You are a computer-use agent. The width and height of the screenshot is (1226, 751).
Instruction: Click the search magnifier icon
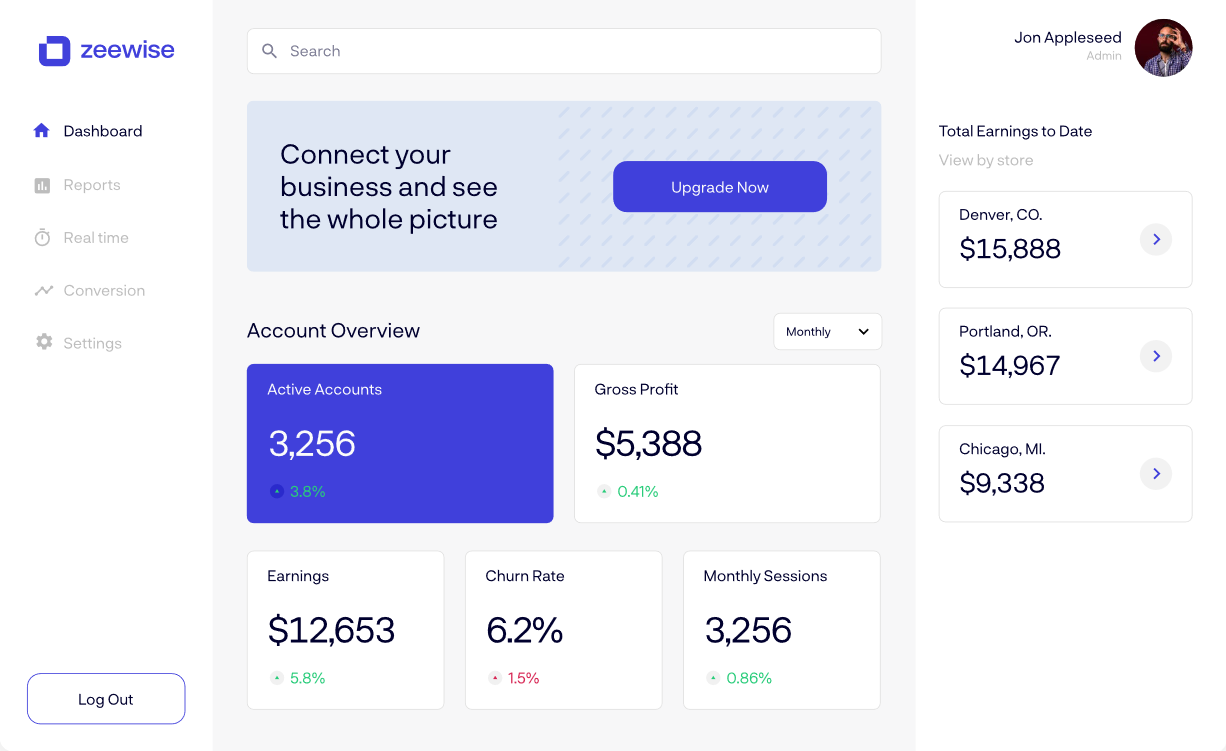269,51
